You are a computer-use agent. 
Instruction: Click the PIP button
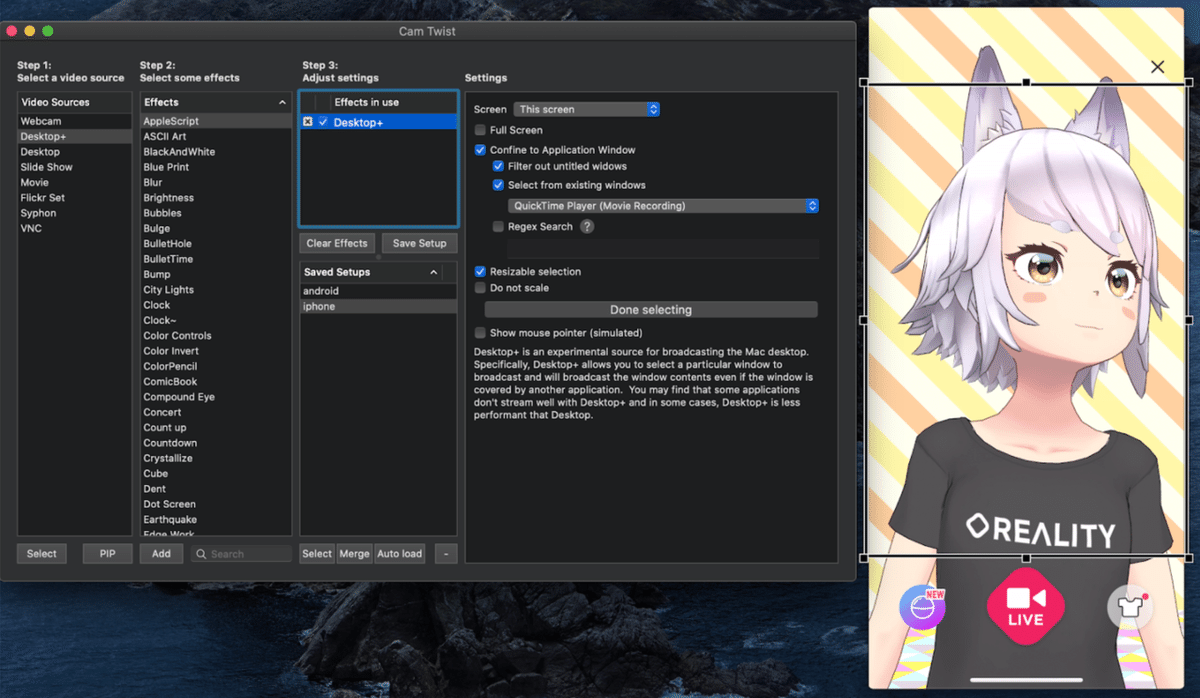(107, 554)
